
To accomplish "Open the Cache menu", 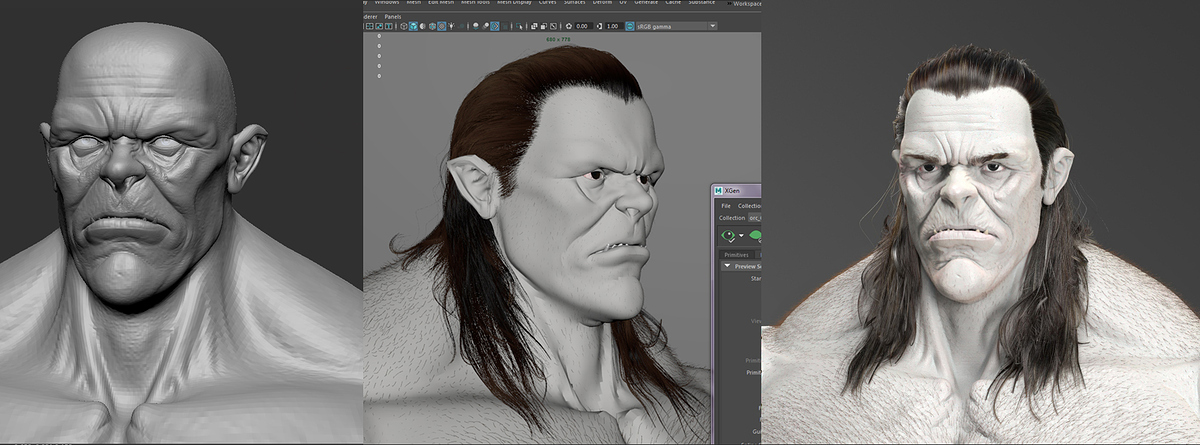I will (x=673, y=3).
